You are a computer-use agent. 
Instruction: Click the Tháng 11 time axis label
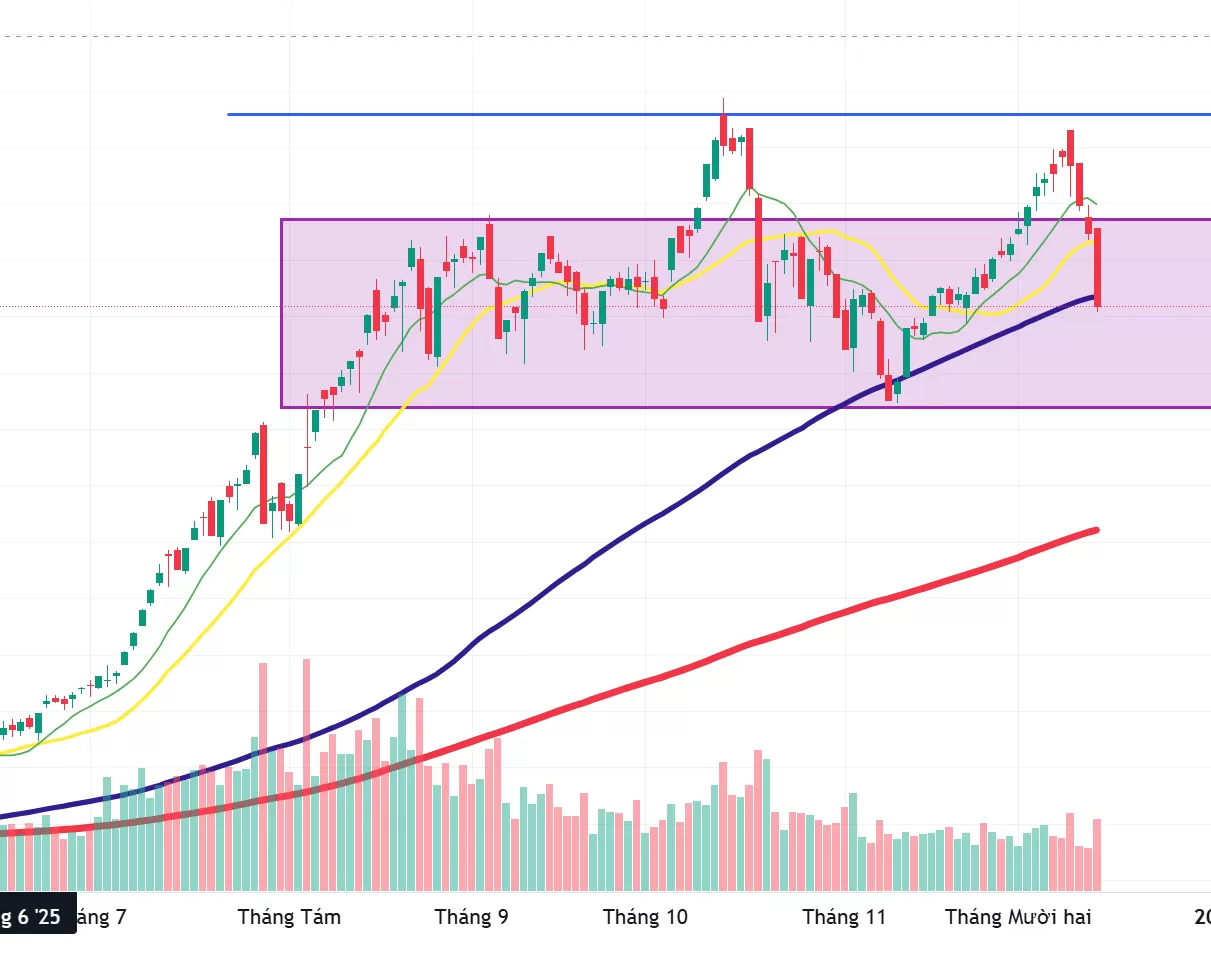pyautogui.click(x=844, y=917)
